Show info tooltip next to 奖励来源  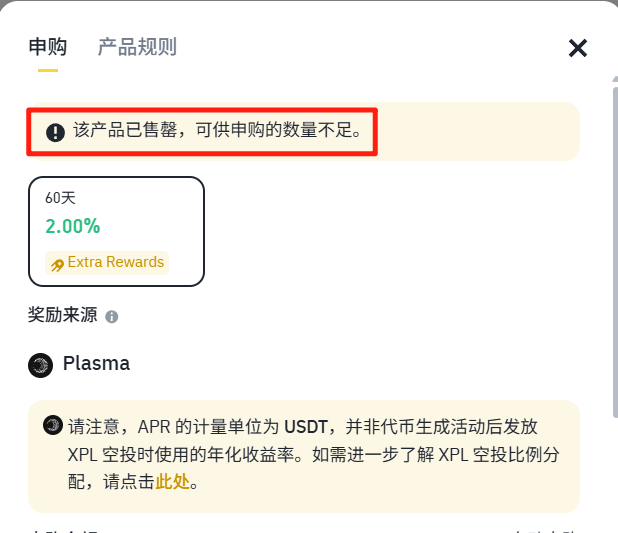112,317
